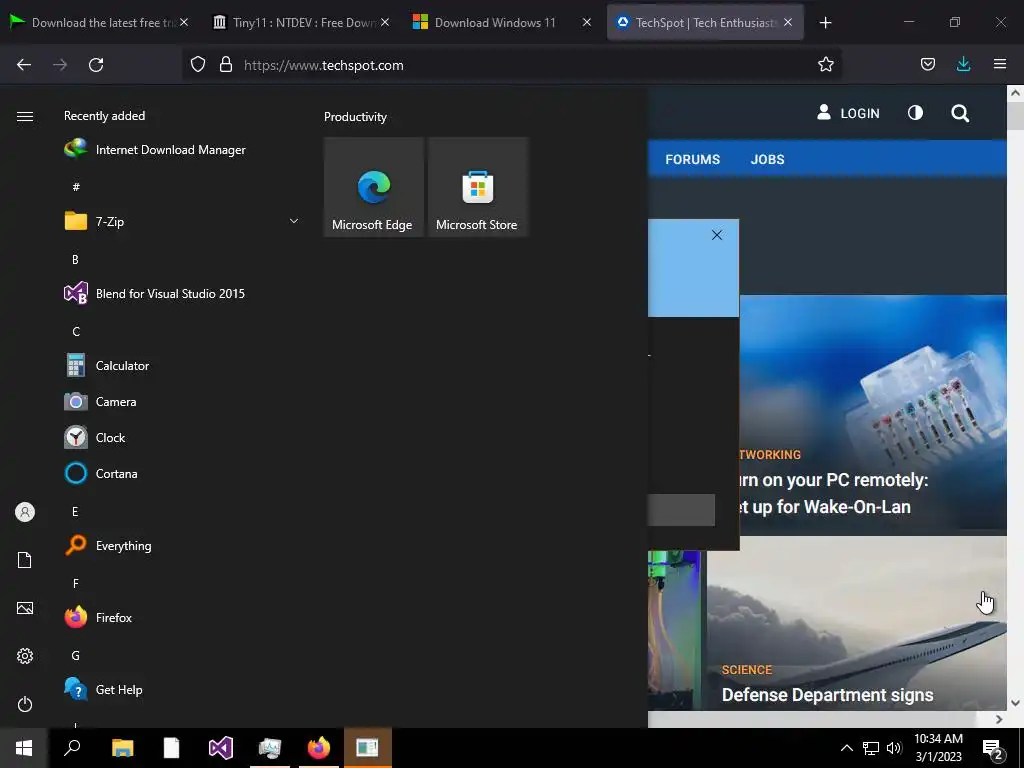Screen dimensions: 1024x768
Task: Open Documents shortcut in Start sidebar
Action: (x=25, y=560)
